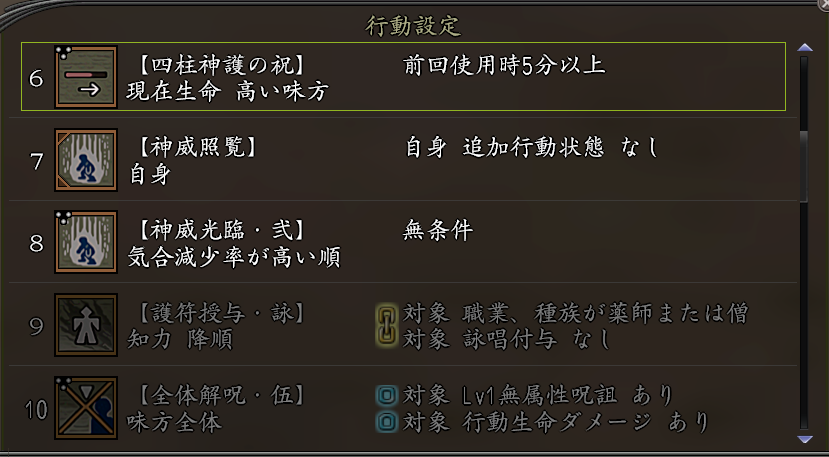The height and width of the screenshot is (457, 829).
Task: Select the 神威照覧 skill icon in row 7
Action: click(85, 160)
